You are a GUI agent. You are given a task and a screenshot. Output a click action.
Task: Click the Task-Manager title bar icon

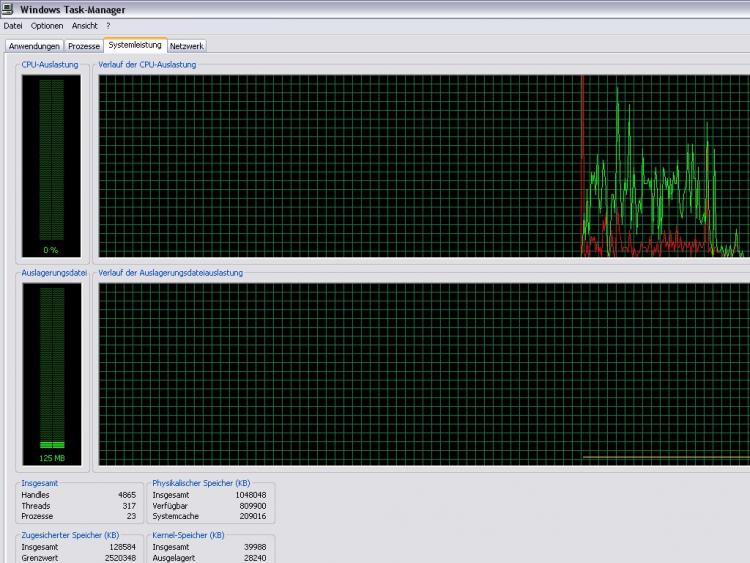(7, 9)
